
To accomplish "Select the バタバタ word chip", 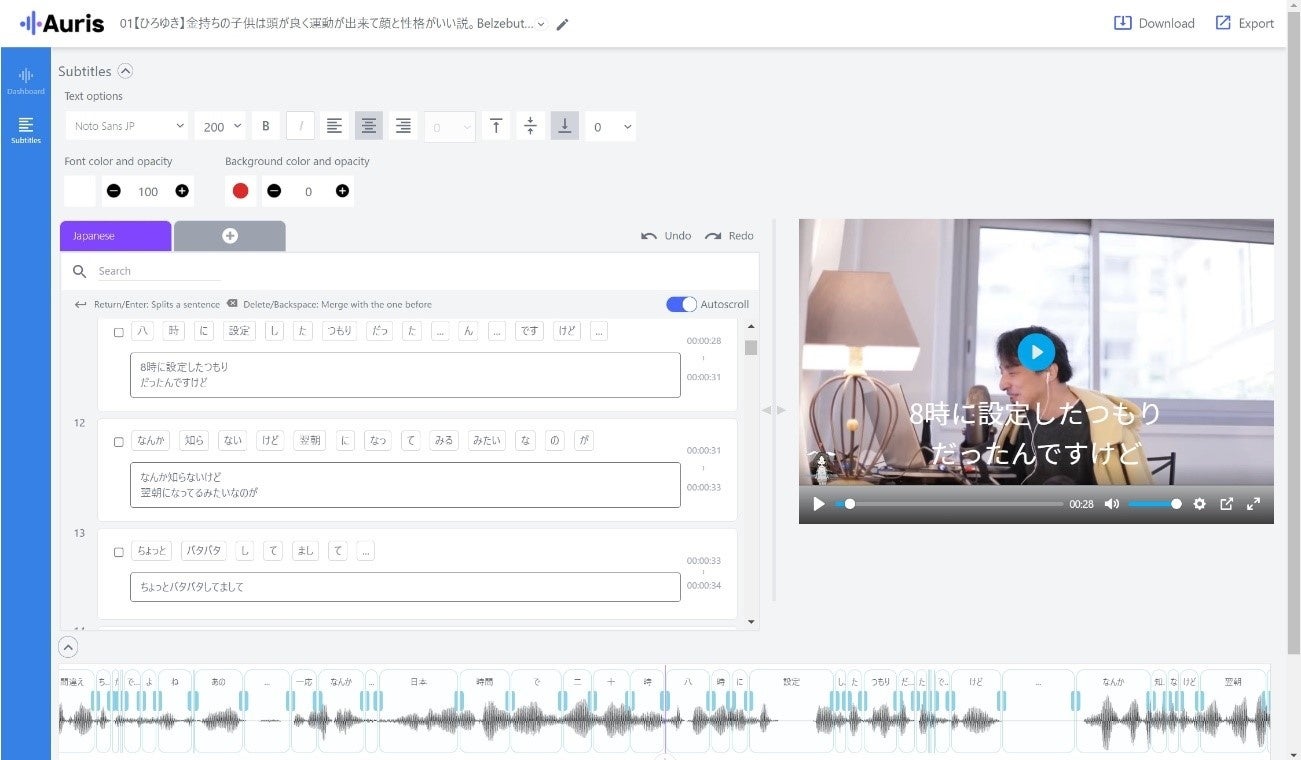I will click(x=203, y=550).
